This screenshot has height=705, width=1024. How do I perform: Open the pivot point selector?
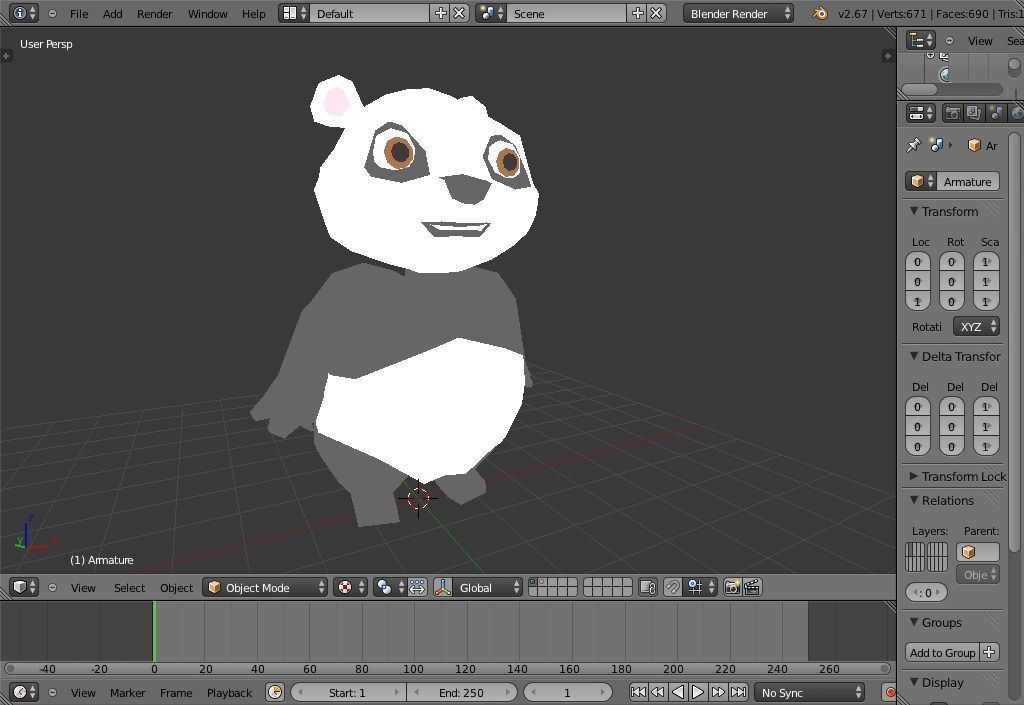[390, 588]
